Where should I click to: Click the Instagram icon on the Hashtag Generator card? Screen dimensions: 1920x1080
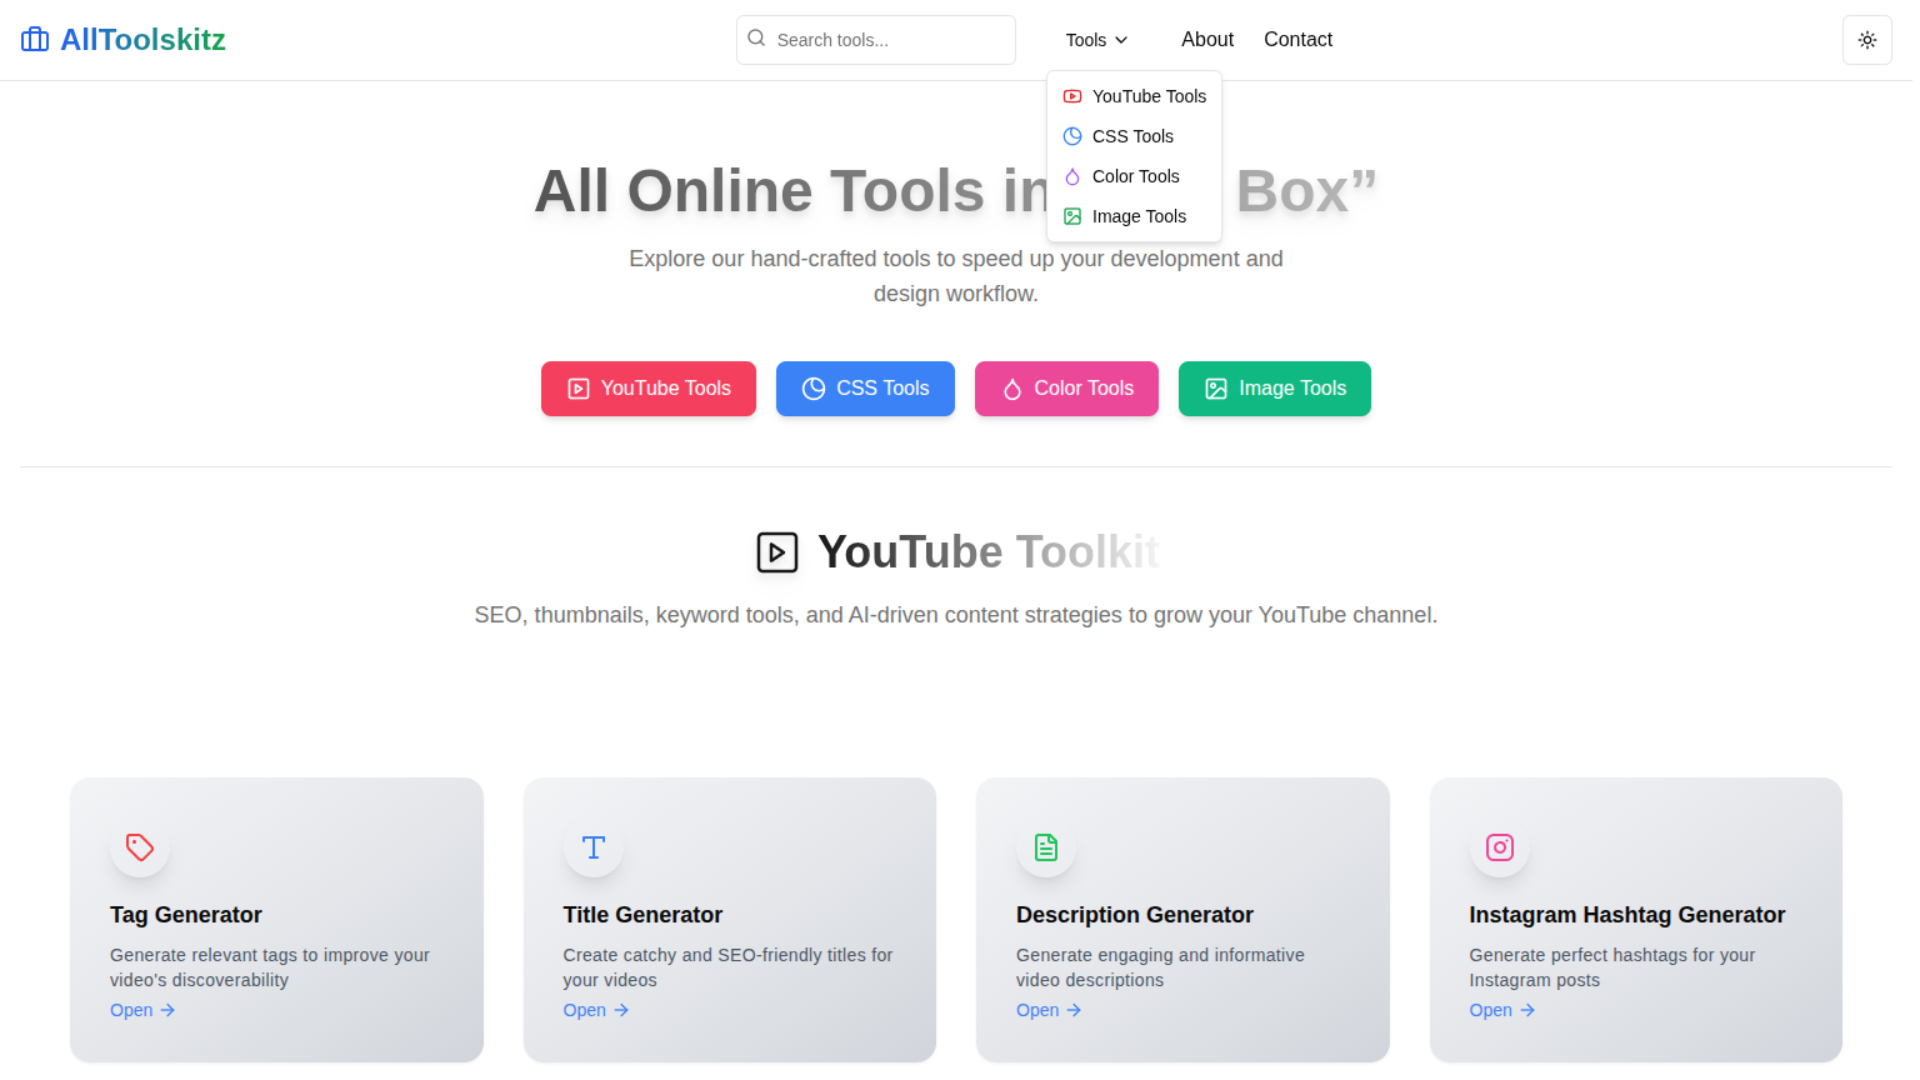(1499, 847)
